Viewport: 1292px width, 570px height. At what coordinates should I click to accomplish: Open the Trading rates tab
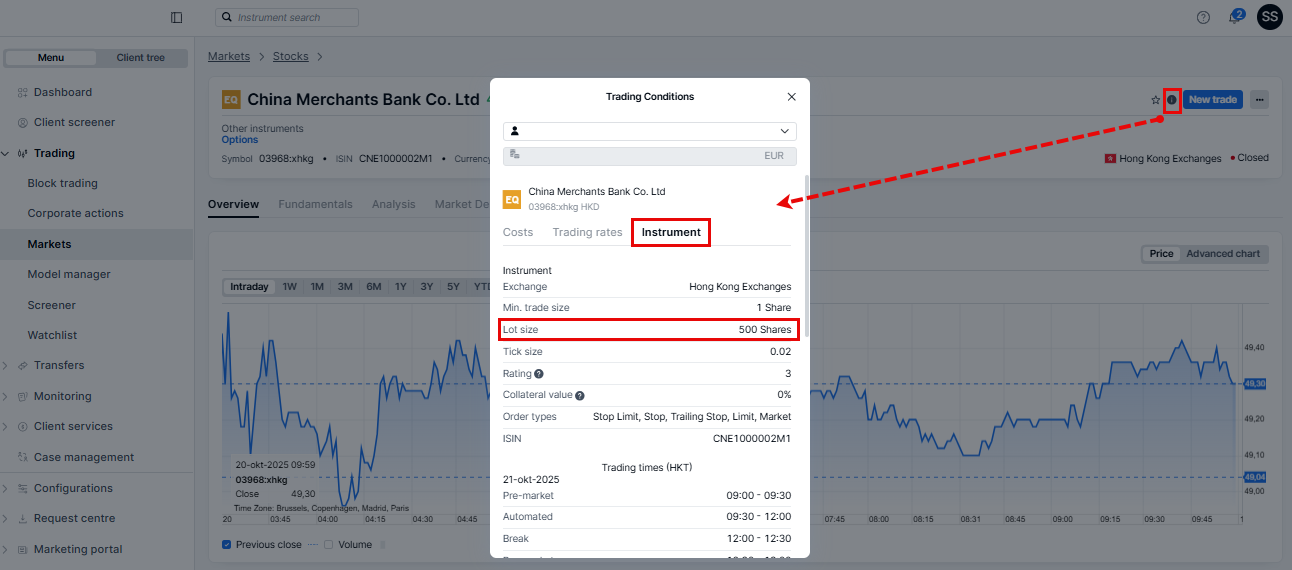point(587,232)
